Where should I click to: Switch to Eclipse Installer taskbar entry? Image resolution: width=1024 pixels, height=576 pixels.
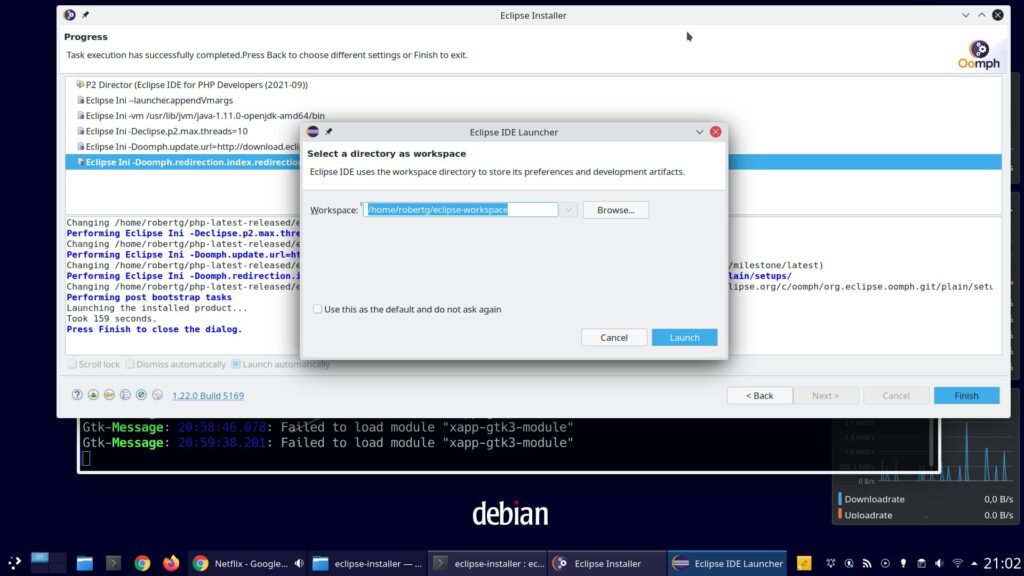(x=607, y=563)
